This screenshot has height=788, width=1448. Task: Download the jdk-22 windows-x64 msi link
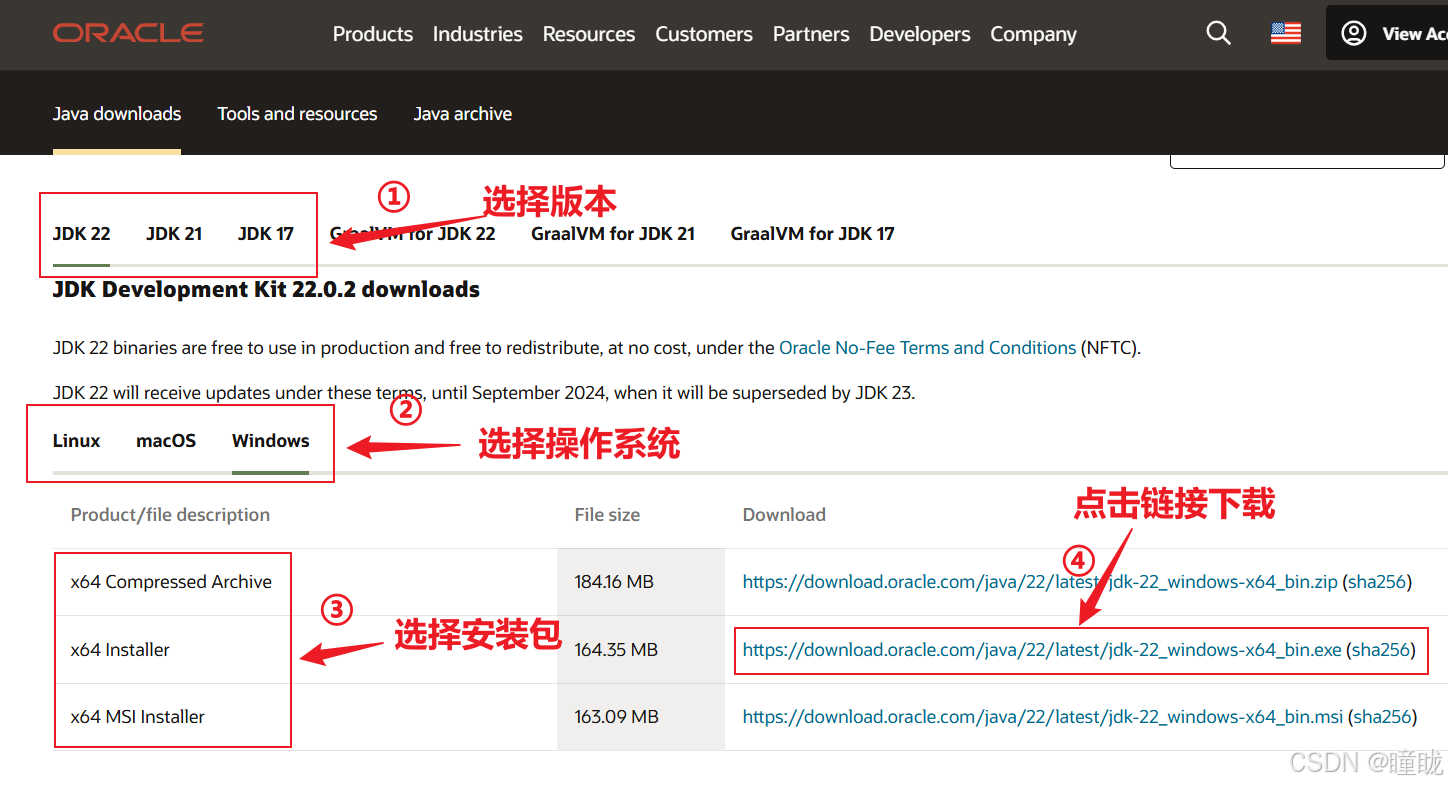[x=1043, y=717]
